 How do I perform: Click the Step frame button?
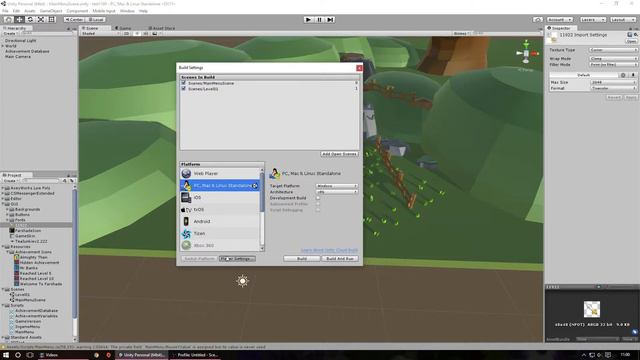pyautogui.click(x=330, y=19)
